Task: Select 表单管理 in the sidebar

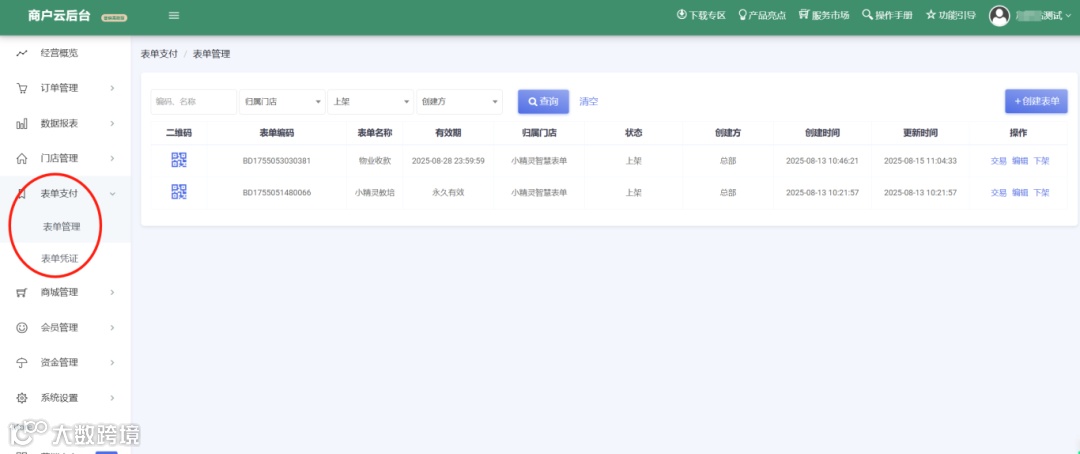Action: pos(61,227)
